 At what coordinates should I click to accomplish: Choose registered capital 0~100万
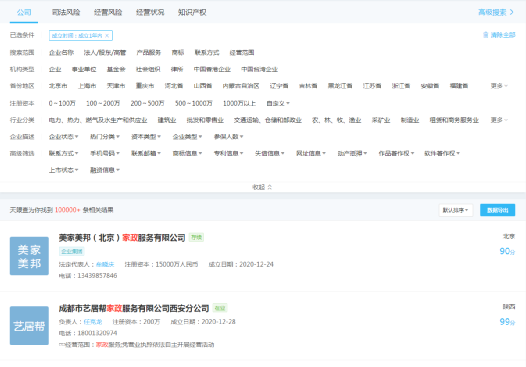click(62, 103)
